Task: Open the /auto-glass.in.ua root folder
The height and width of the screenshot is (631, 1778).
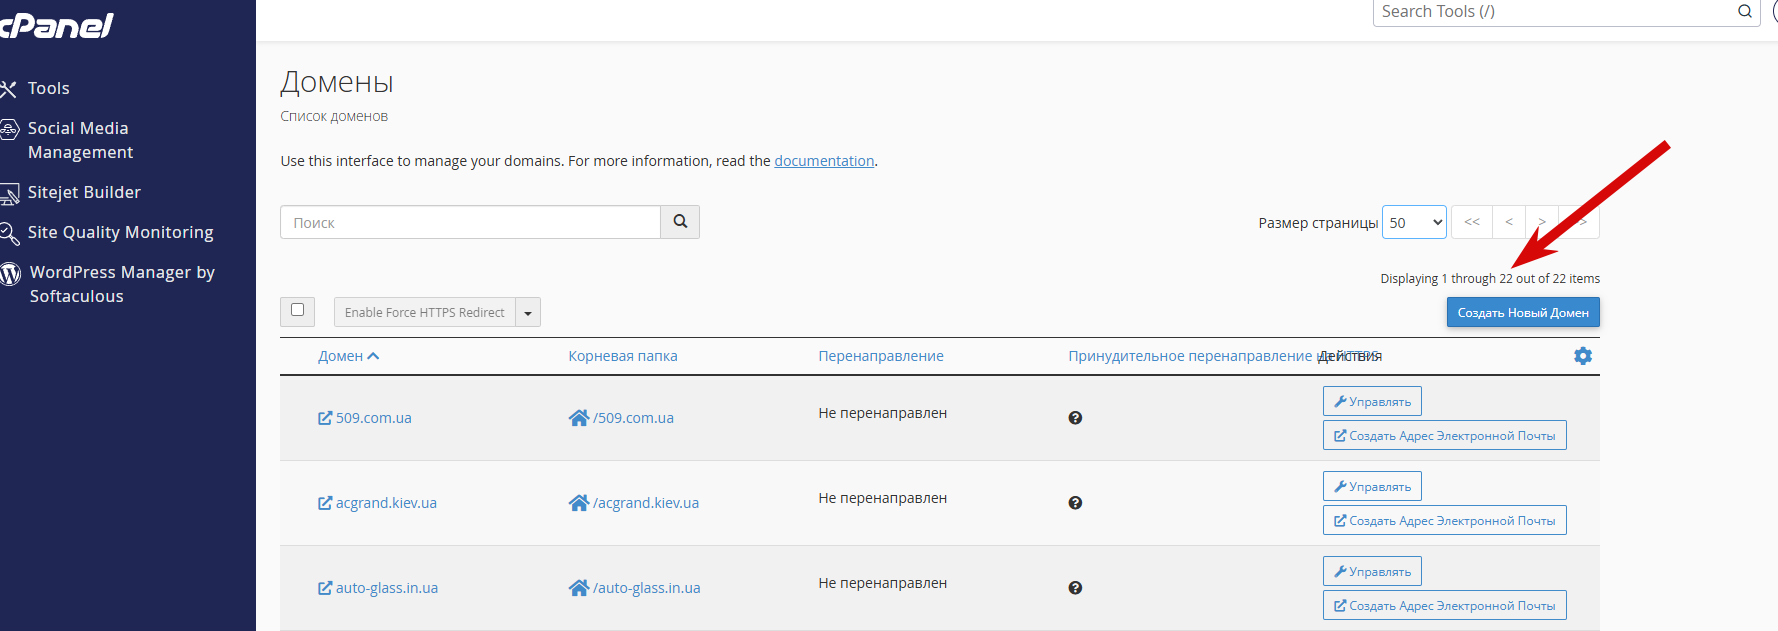Action: pyautogui.click(x=646, y=588)
